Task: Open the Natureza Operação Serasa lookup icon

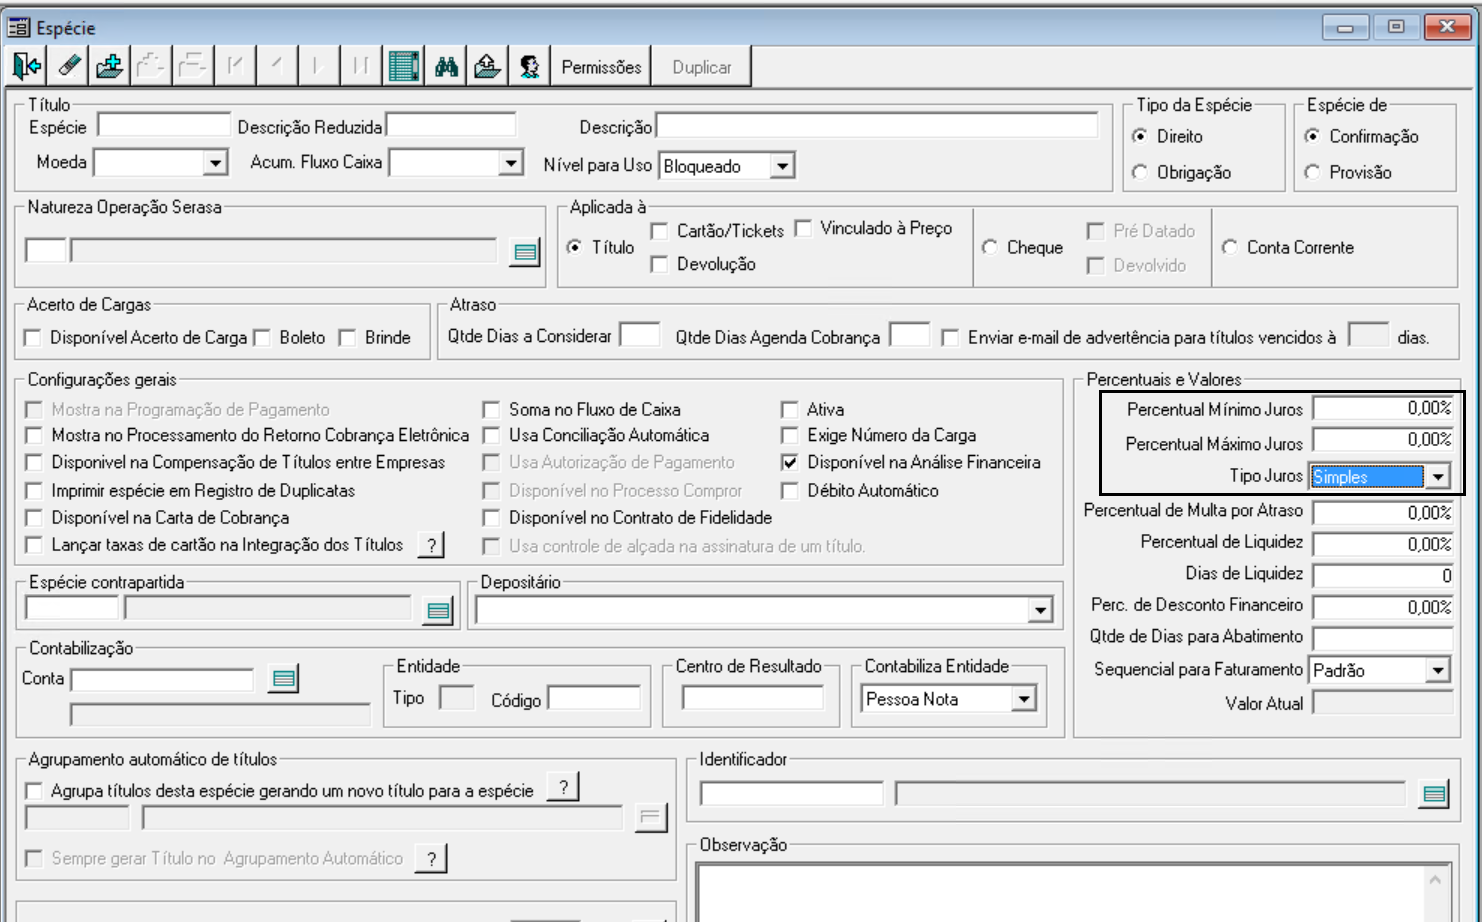Action: pos(525,252)
